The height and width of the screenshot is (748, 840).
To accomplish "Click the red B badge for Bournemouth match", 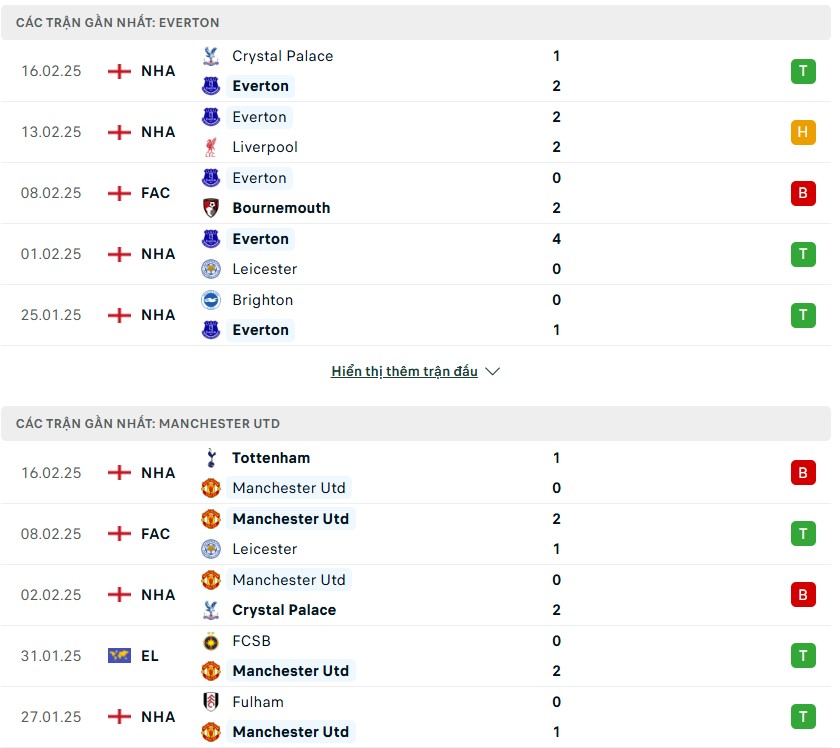I will click(803, 193).
